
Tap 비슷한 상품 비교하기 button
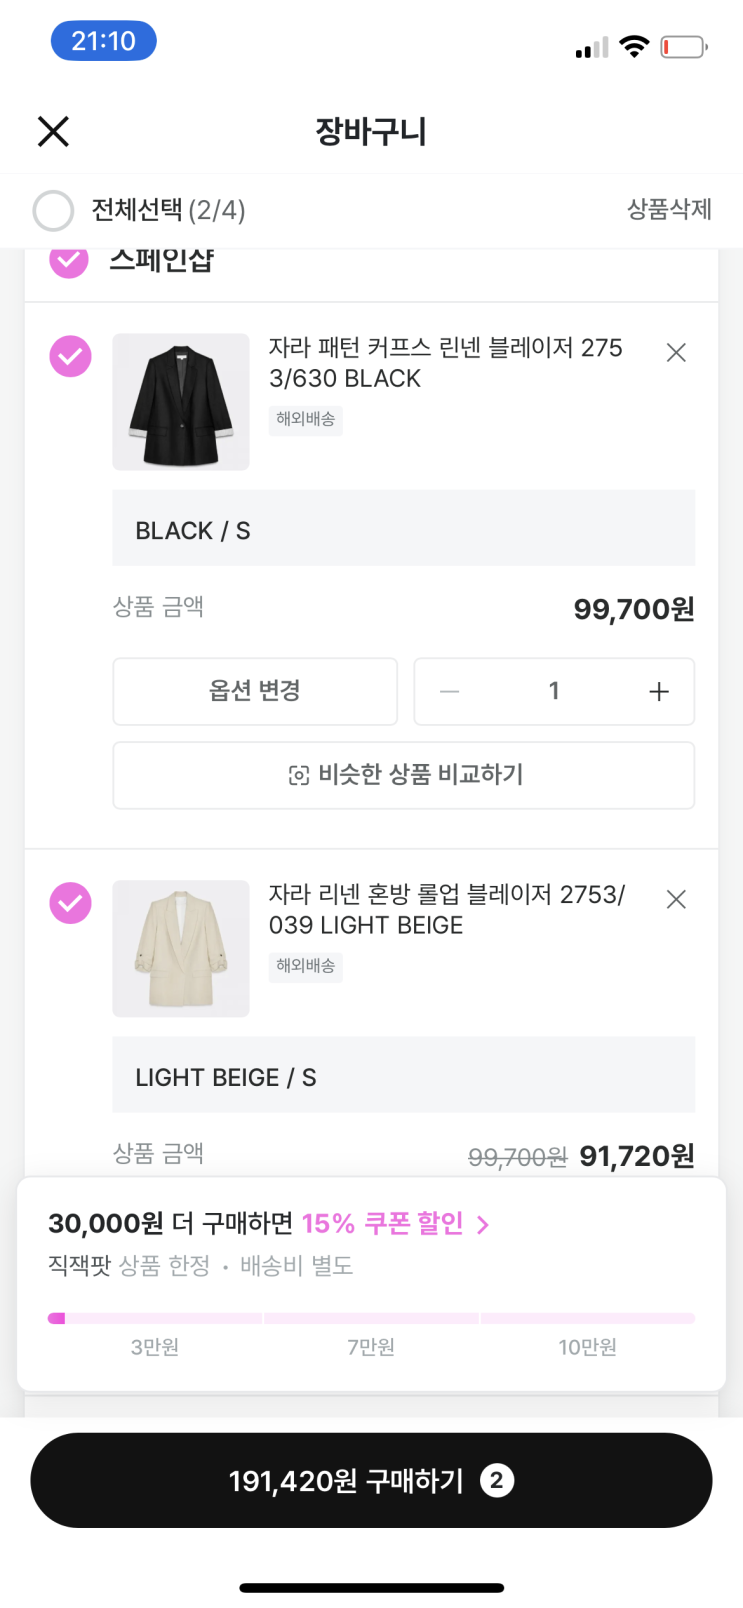point(403,775)
